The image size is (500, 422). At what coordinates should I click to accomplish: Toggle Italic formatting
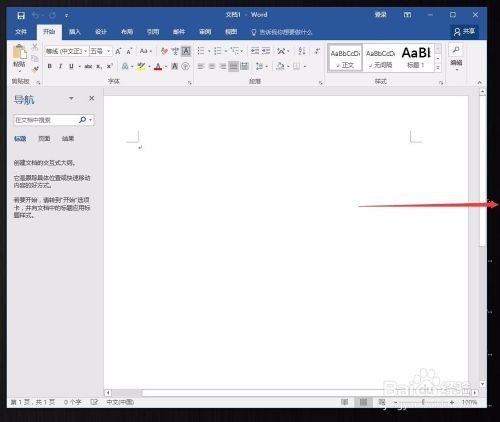[x=60, y=66]
